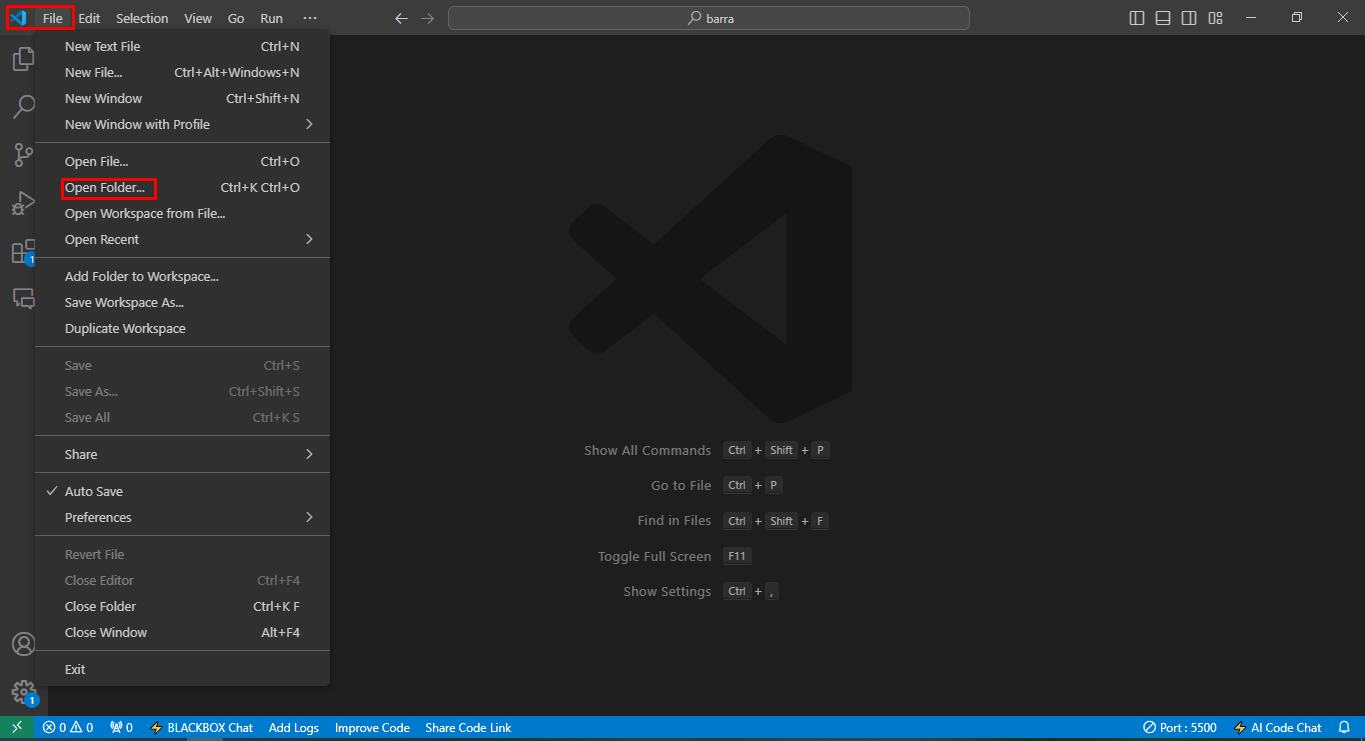Select Open Folder... entry
Screen dimensions: 1365x741
(182, 188)
